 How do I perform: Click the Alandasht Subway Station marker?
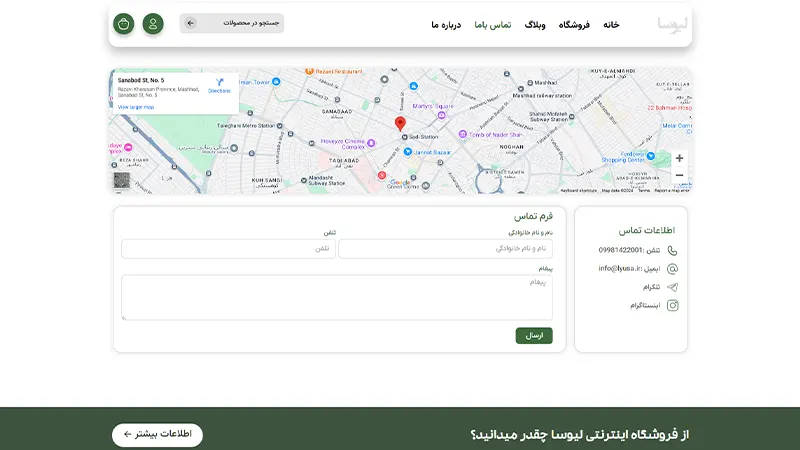(x=304, y=180)
